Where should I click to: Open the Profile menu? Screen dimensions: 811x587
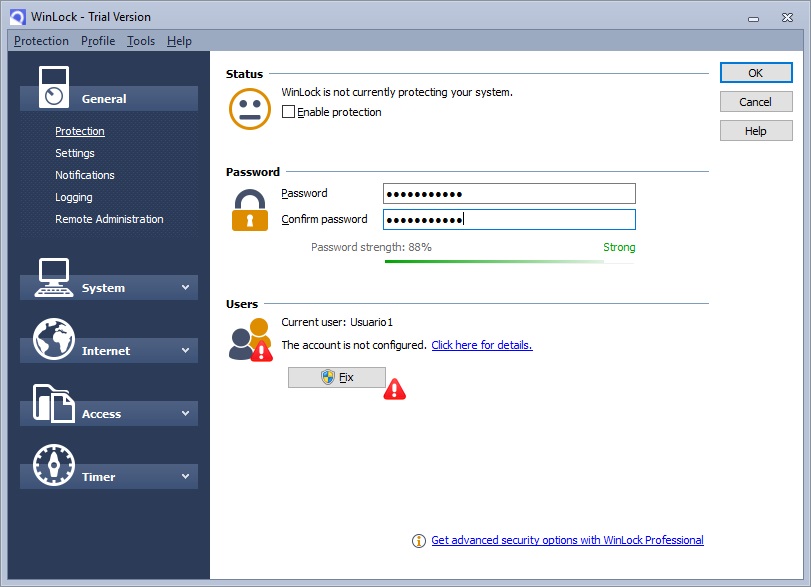click(98, 41)
